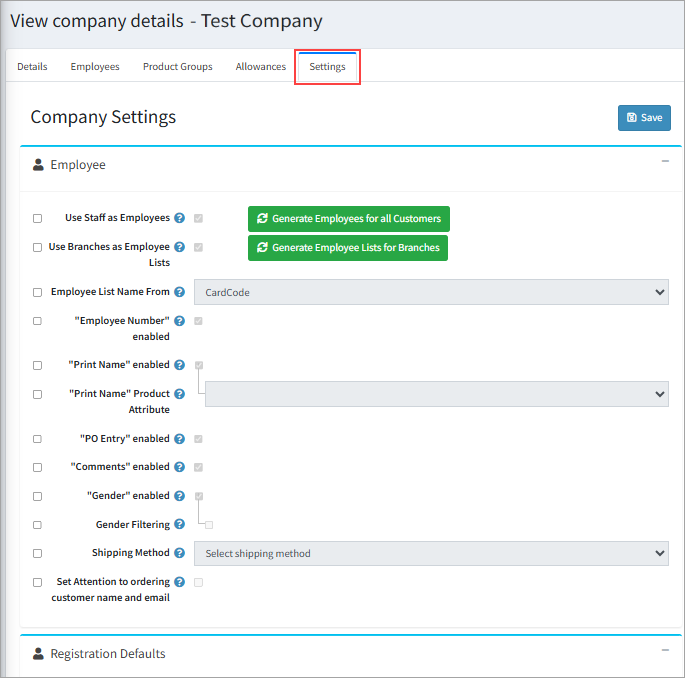The width and height of the screenshot is (685, 678).
Task: Click help icon beside Employee List Name From
Action: (180, 292)
